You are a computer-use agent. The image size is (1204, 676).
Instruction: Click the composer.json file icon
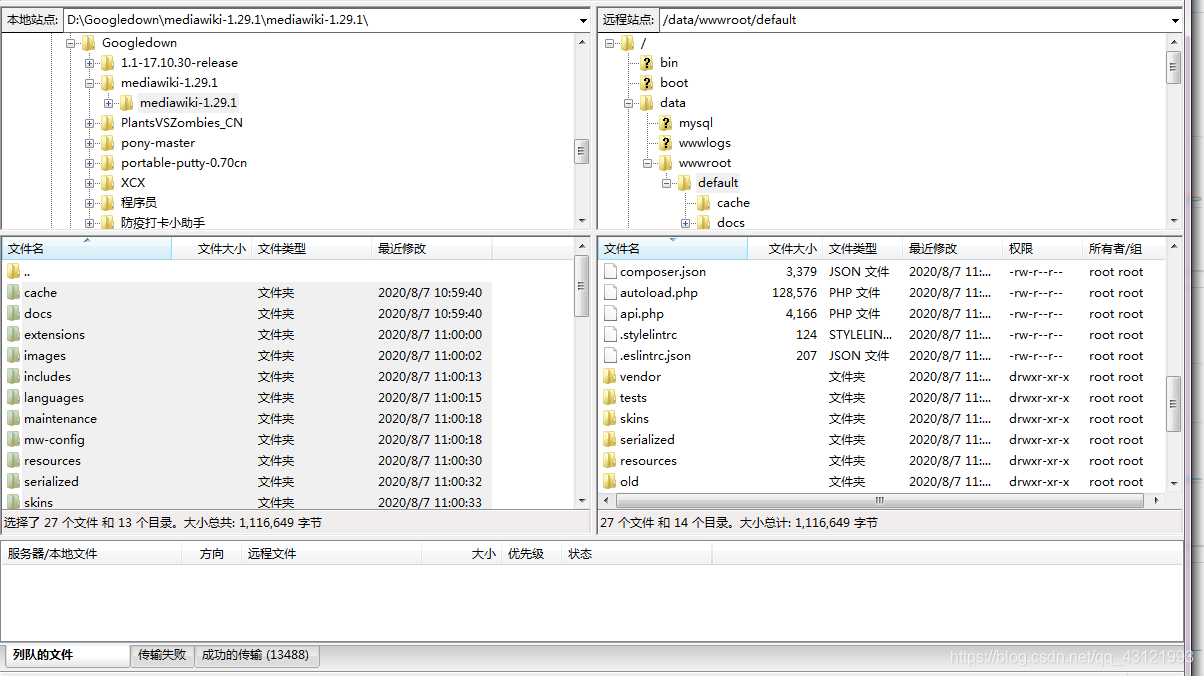click(x=610, y=272)
